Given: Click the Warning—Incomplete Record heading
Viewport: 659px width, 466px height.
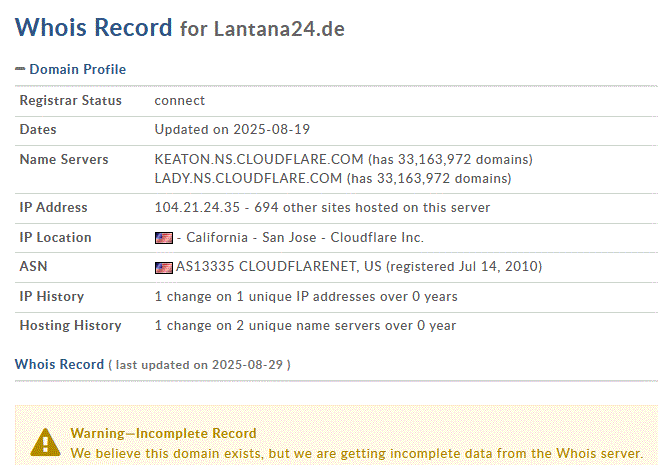Looking at the screenshot, I should 163,433.
